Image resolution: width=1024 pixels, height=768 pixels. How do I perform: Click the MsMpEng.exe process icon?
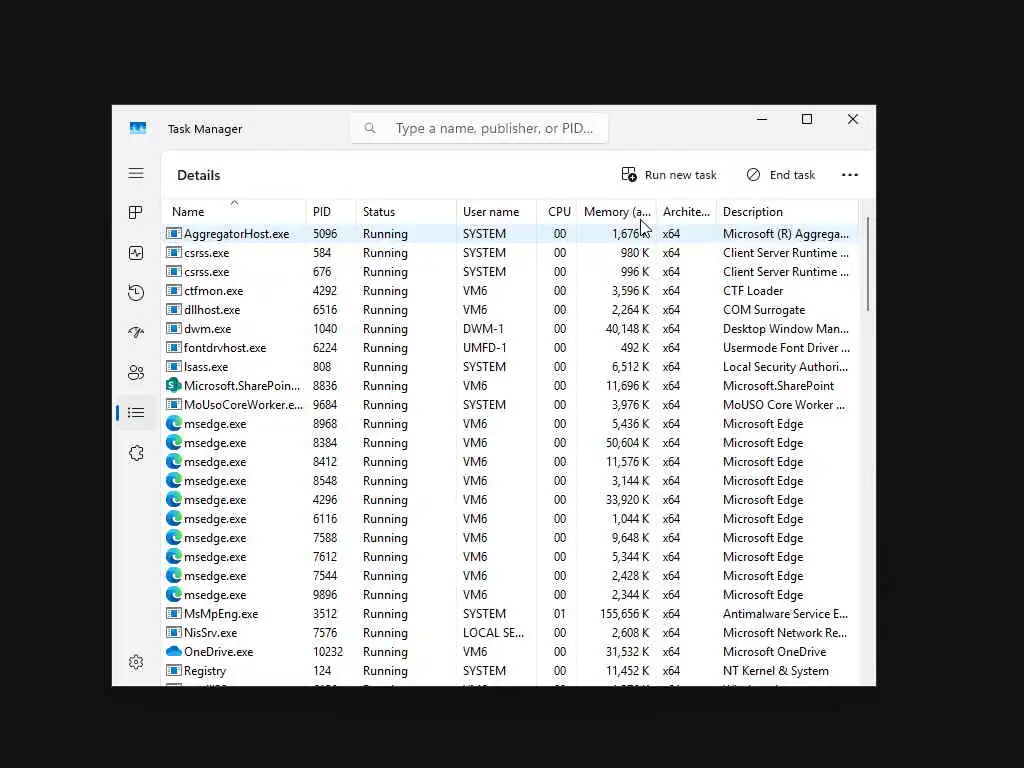(x=173, y=613)
